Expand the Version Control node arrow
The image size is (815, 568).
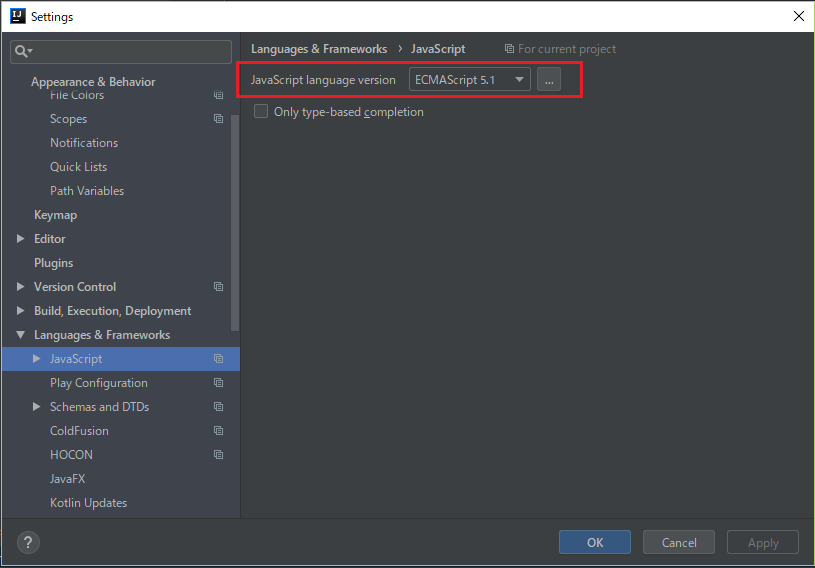click(20, 286)
